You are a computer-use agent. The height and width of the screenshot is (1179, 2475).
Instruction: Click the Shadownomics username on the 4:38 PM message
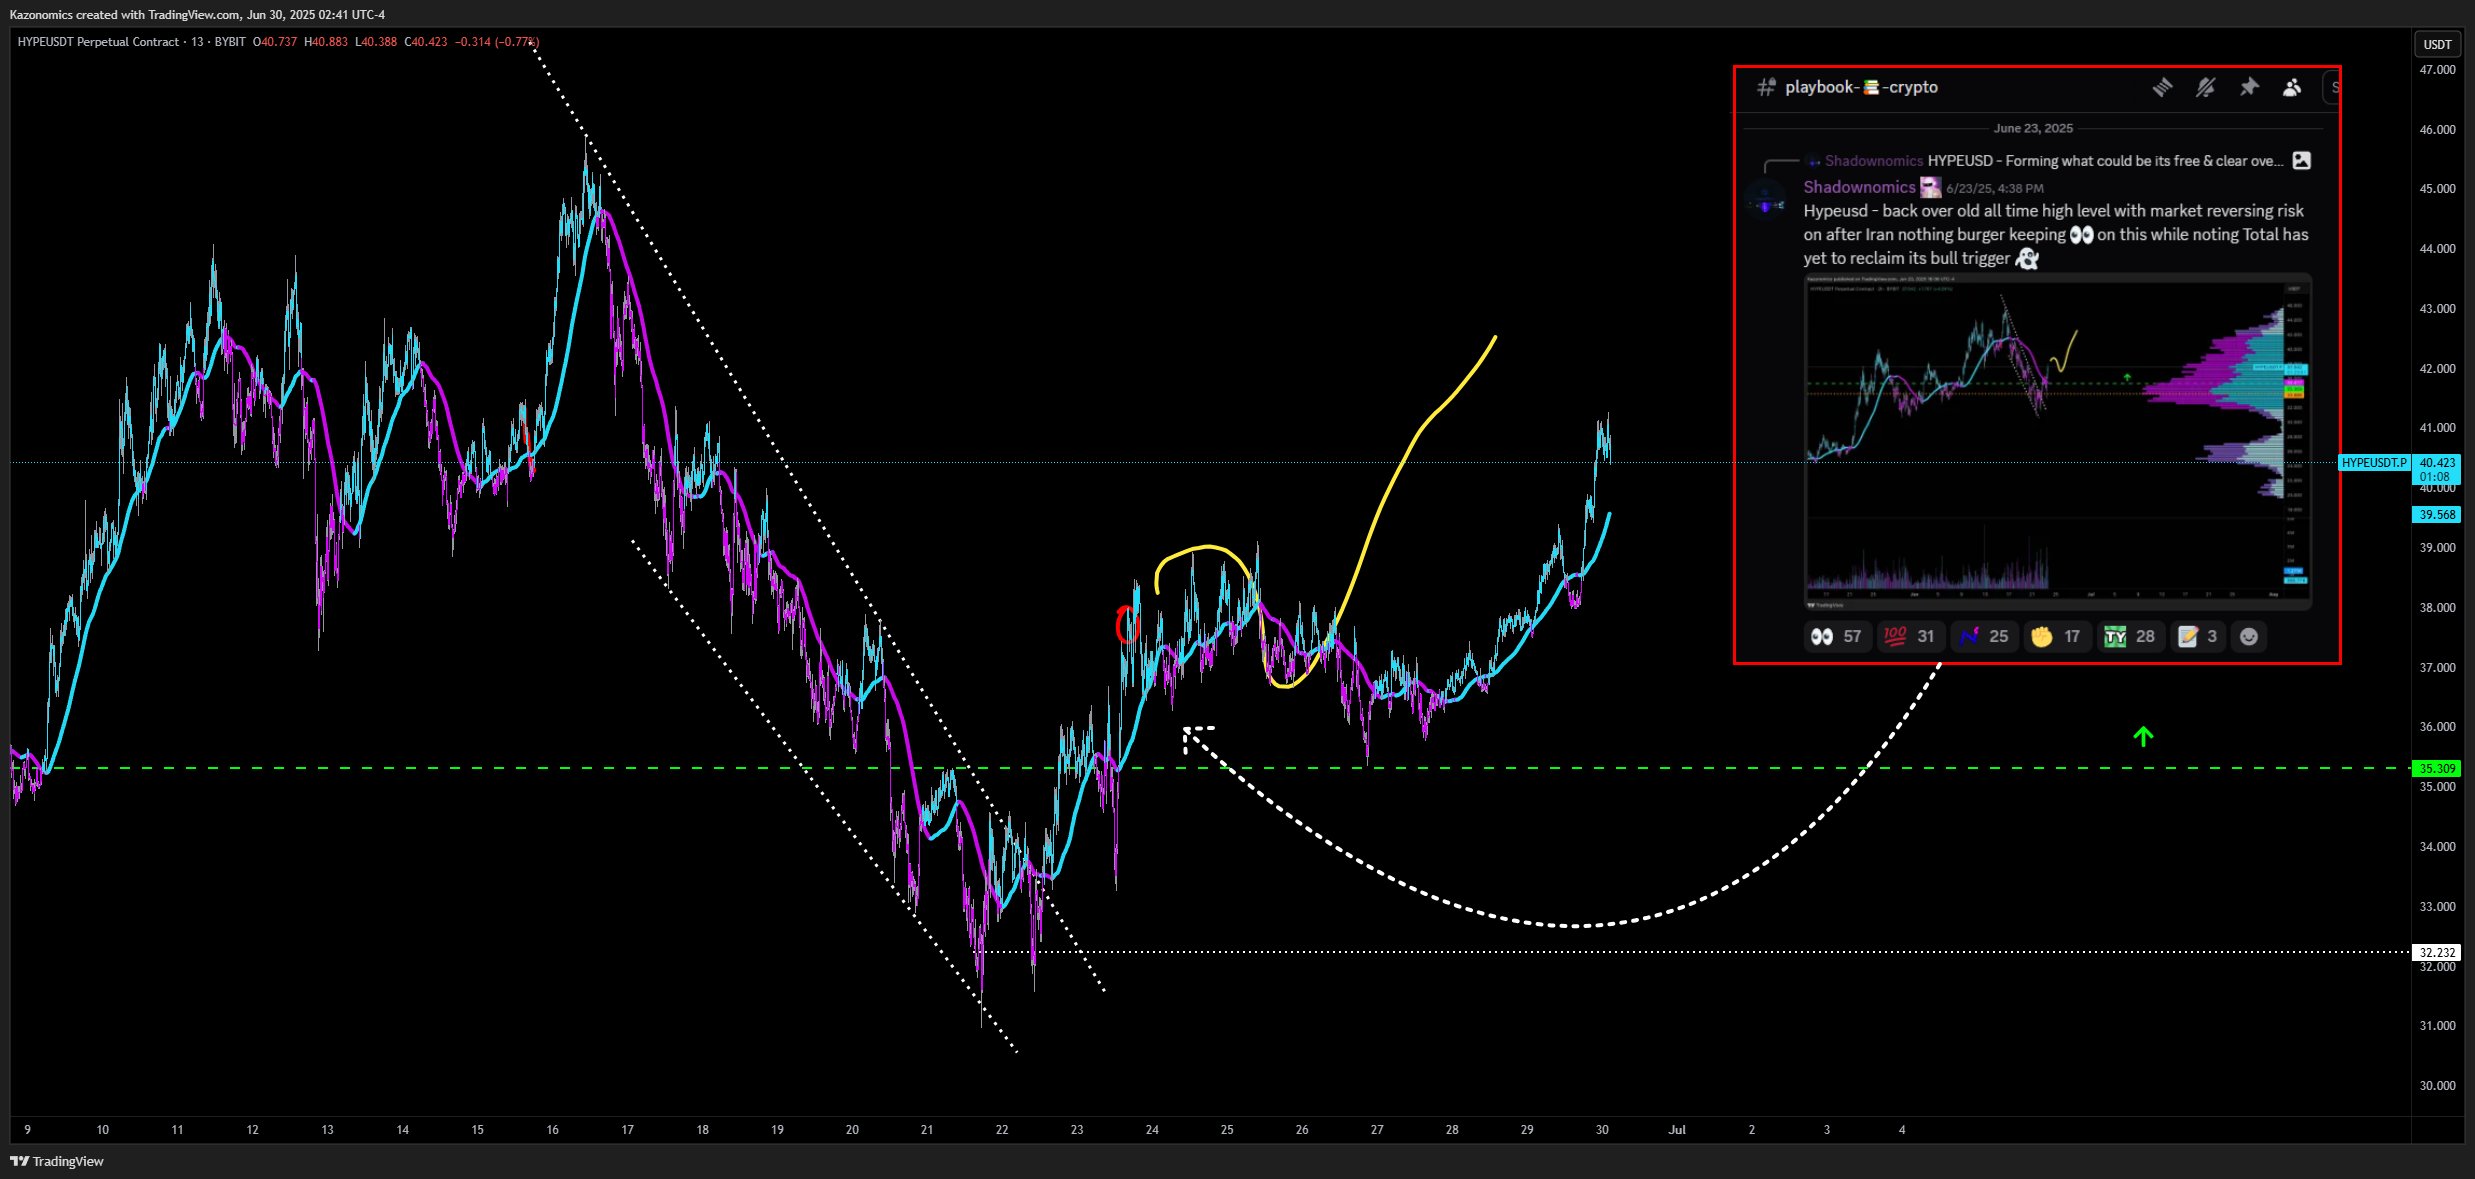coord(1859,187)
